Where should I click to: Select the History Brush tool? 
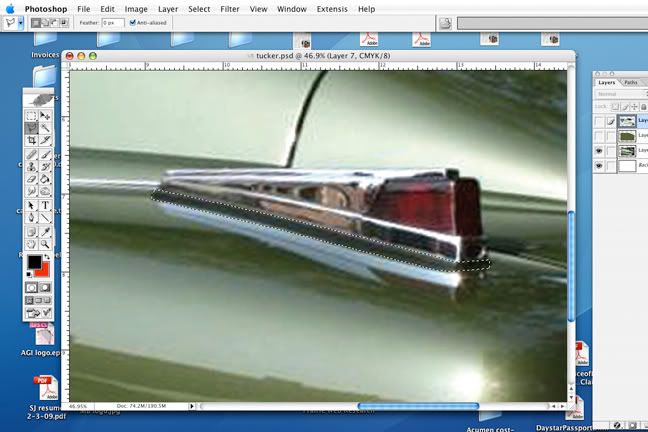click(x=45, y=167)
